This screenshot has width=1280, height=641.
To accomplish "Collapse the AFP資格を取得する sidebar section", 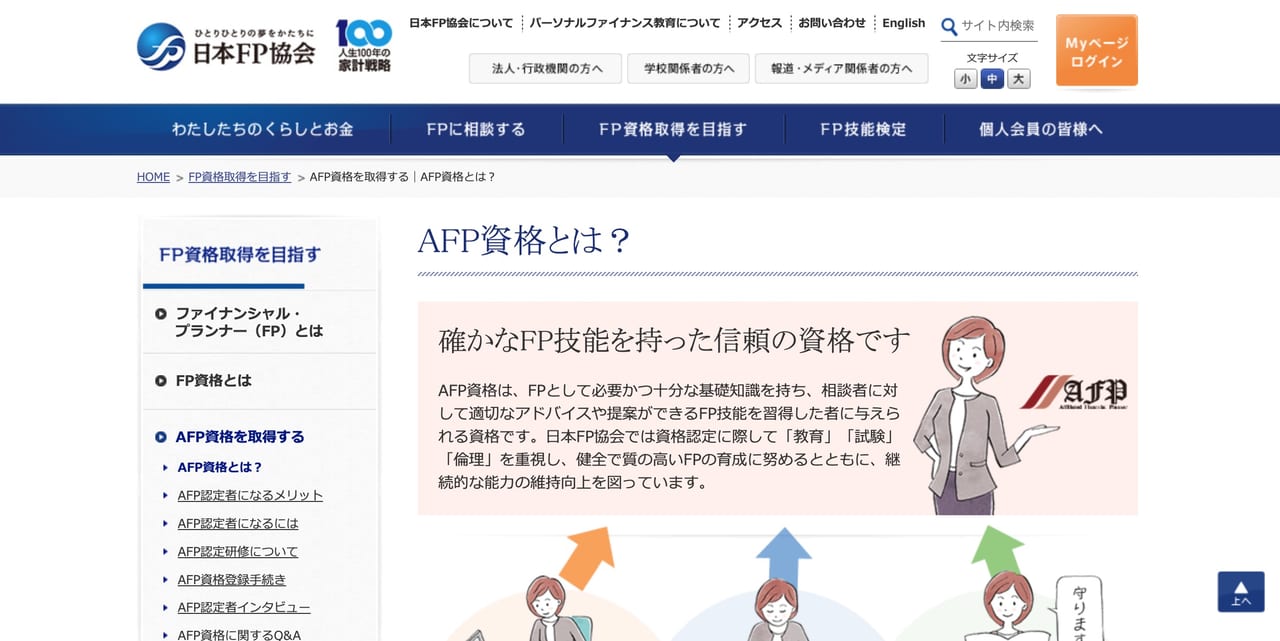I will [x=260, y=437].
